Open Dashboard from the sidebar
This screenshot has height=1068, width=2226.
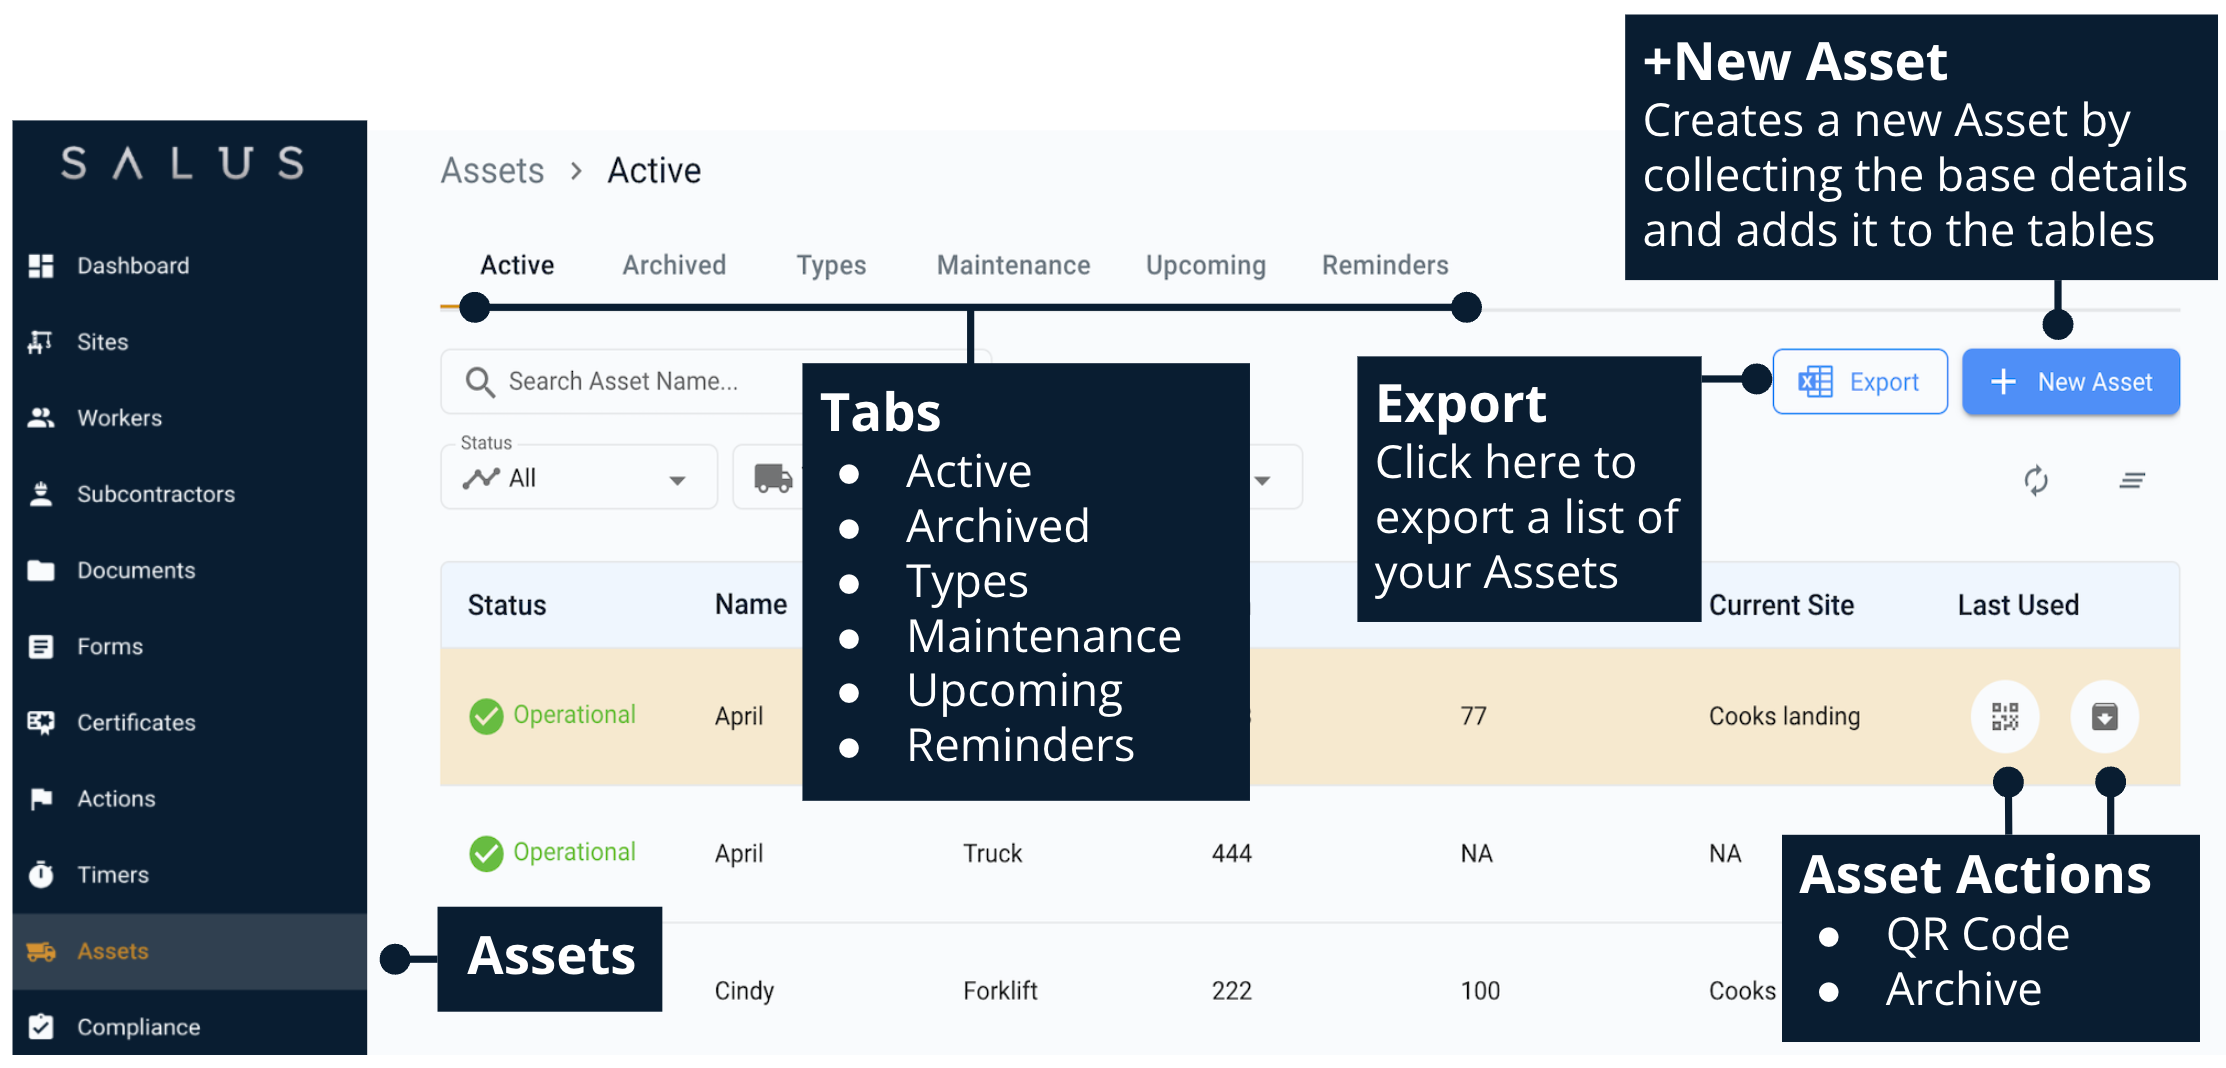(x=132, y=266)
